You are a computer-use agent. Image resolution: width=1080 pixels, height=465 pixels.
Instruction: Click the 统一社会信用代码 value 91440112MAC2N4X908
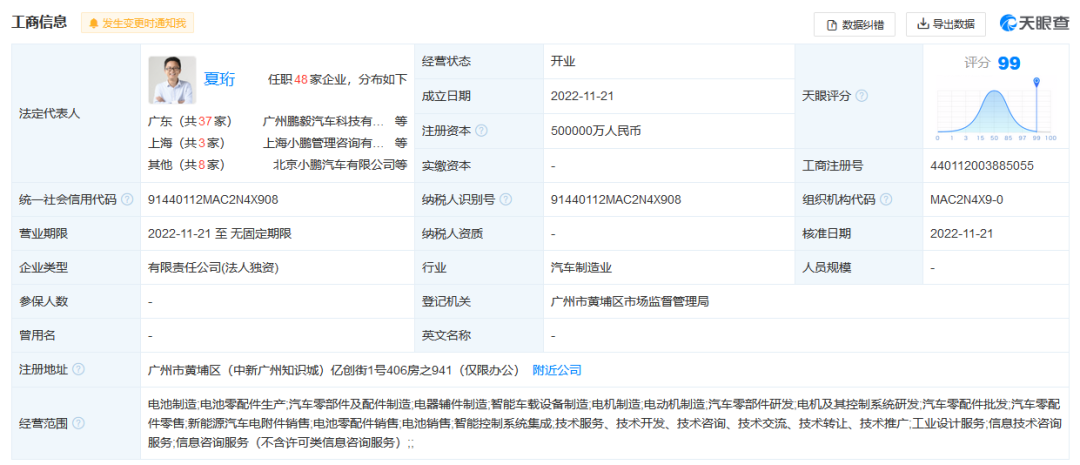[x=214, y=200]
